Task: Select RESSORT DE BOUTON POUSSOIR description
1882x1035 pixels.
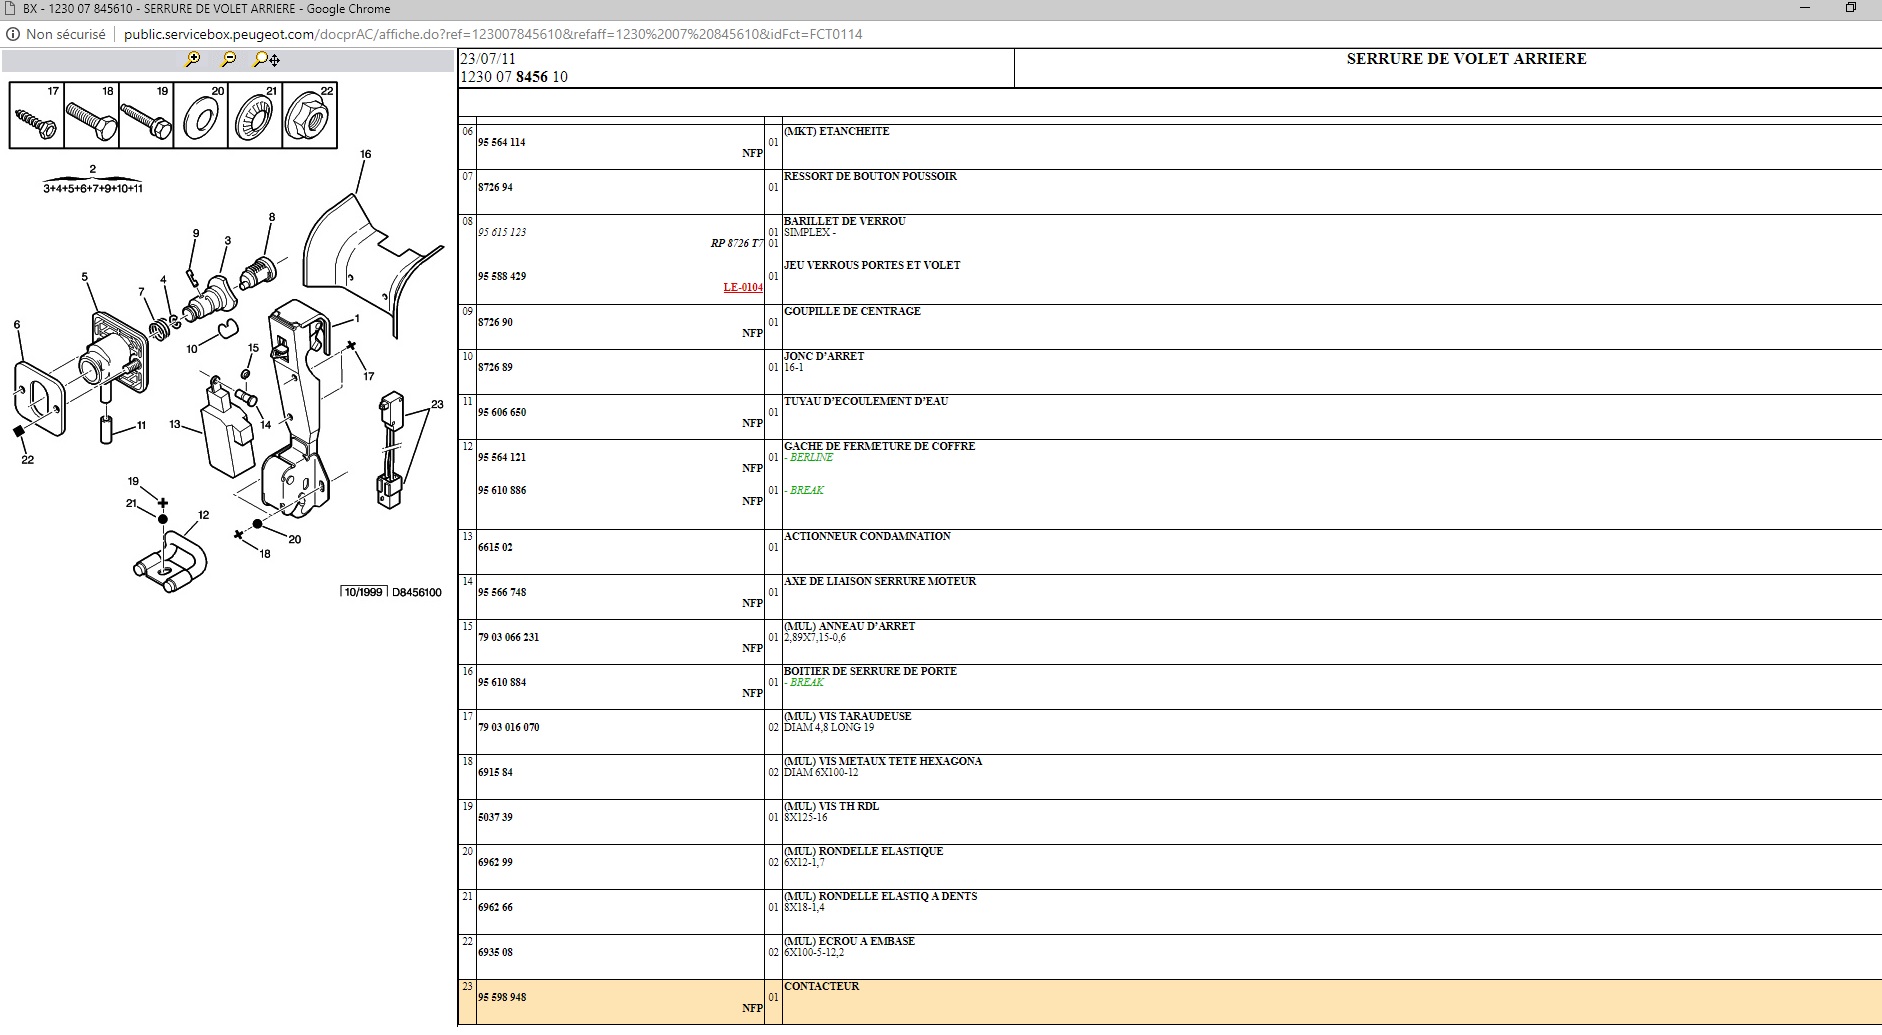Action: (870, 176)
